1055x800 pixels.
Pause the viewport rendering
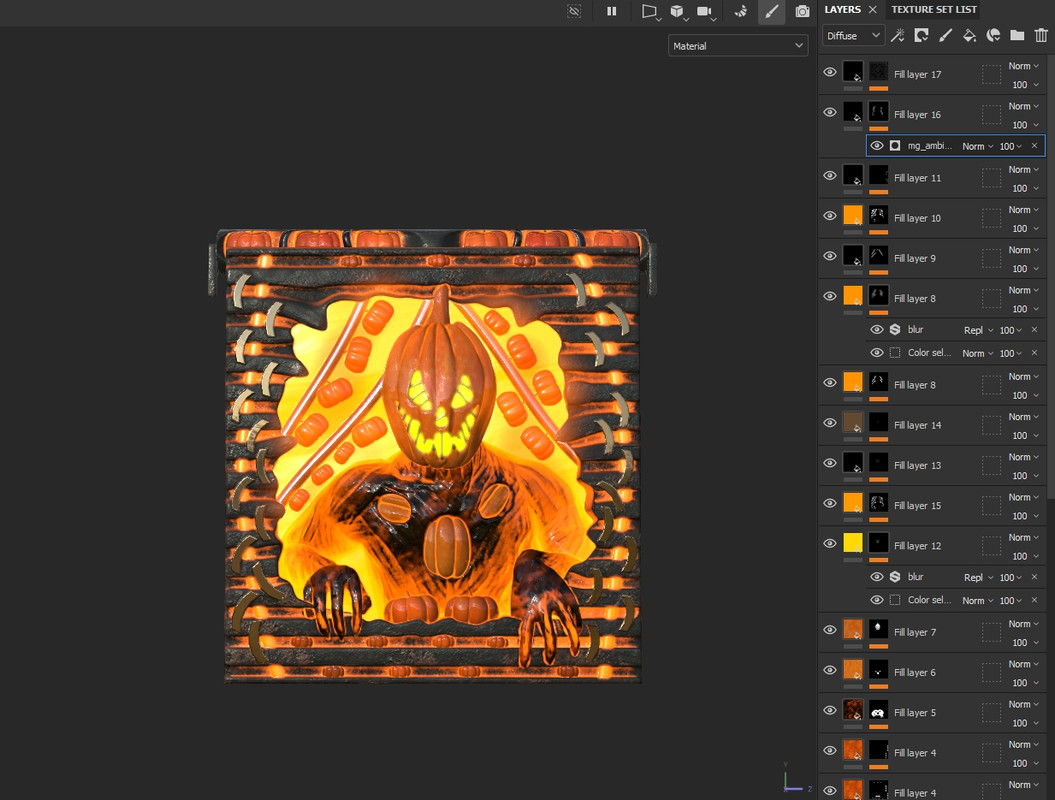click(x=612, y=11)
